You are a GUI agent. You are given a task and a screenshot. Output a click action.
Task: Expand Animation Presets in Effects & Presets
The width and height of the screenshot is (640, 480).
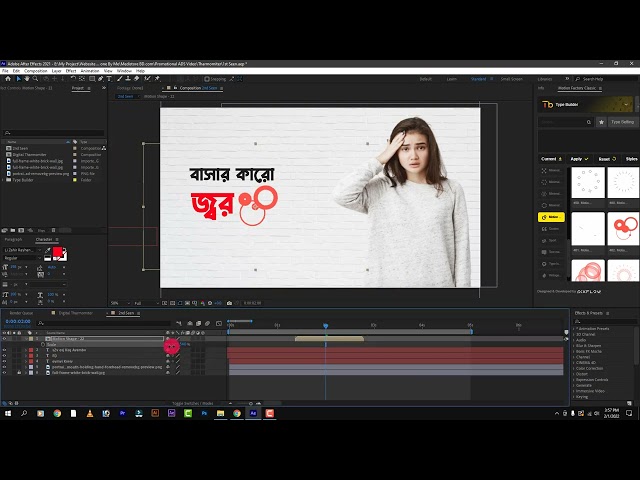pos(574,329)
